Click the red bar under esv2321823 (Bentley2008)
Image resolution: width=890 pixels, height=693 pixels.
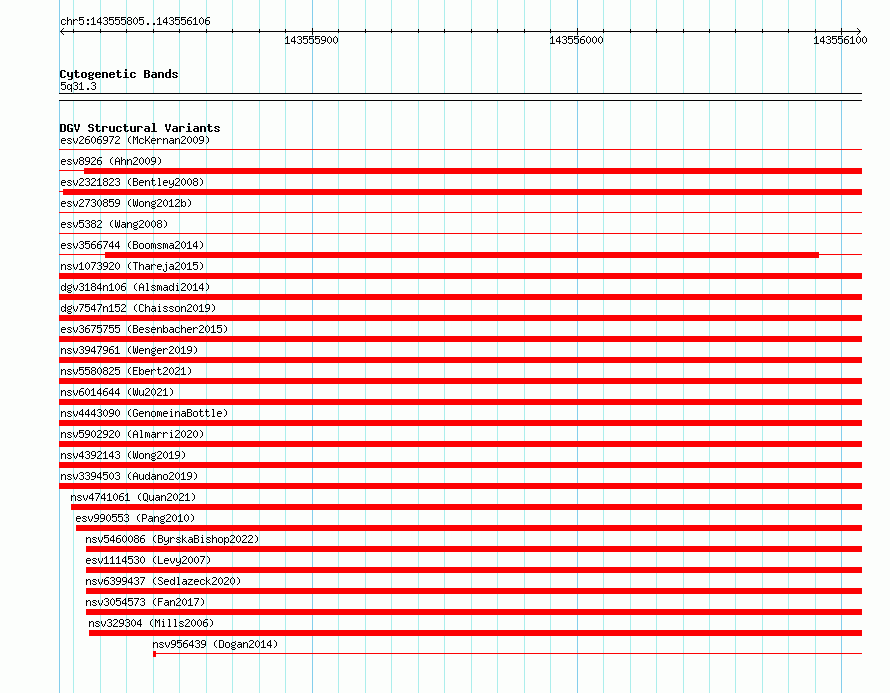463,192
